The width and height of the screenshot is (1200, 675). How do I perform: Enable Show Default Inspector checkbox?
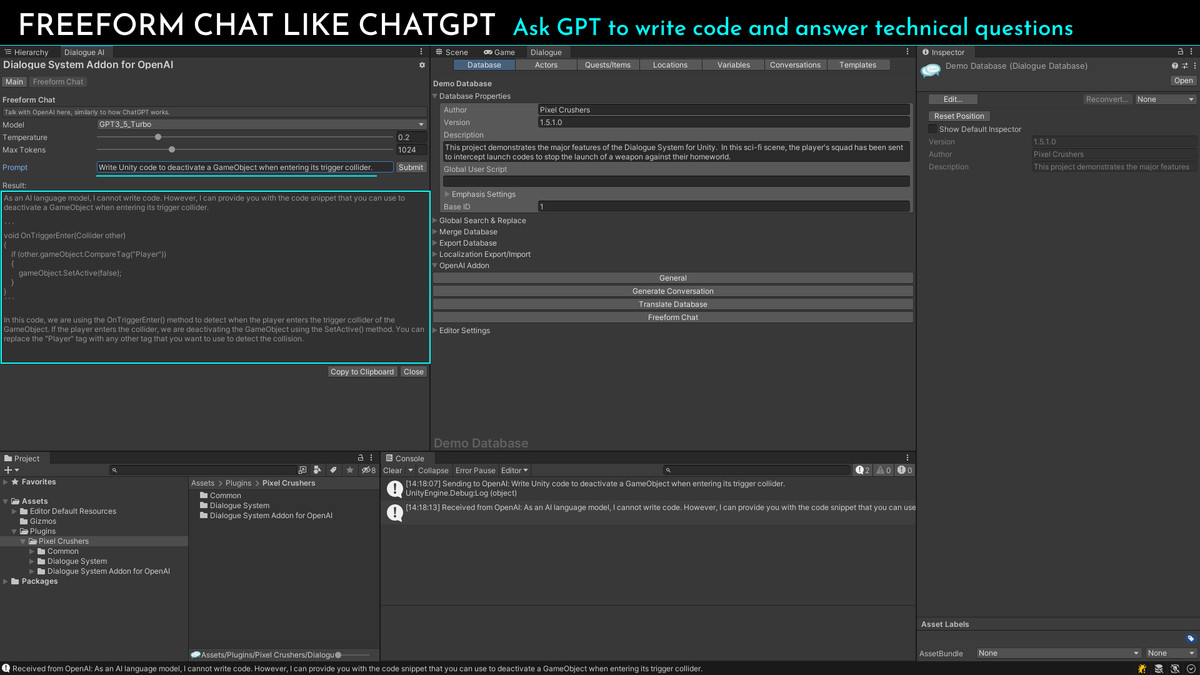933,129
